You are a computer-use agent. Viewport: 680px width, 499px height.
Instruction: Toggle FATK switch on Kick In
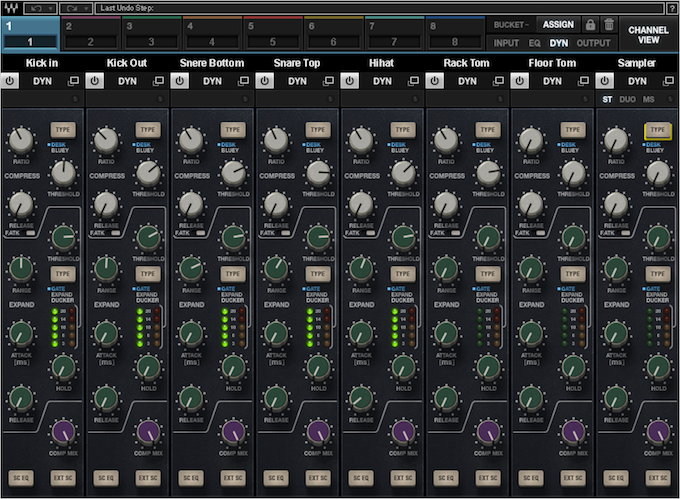(30, 233)
